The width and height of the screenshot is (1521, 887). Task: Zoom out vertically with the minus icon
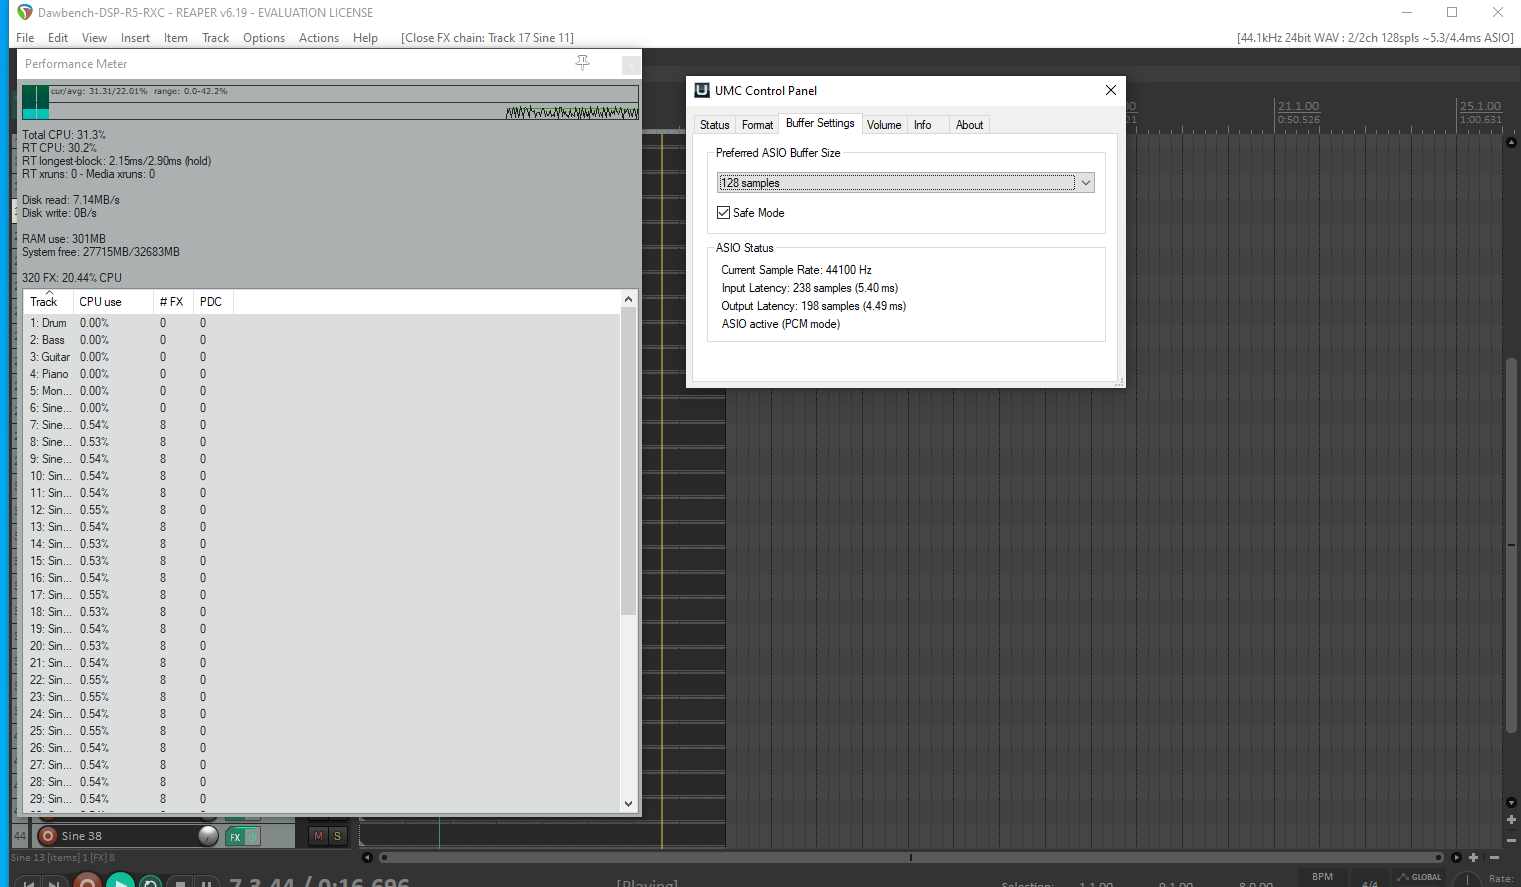tap(1511, 839)
